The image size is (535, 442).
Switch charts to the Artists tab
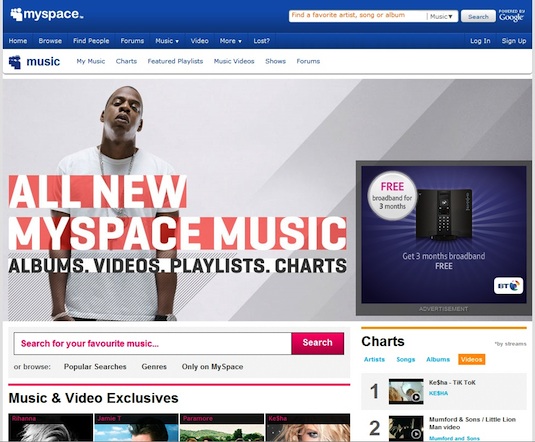(x=374, y=359)
